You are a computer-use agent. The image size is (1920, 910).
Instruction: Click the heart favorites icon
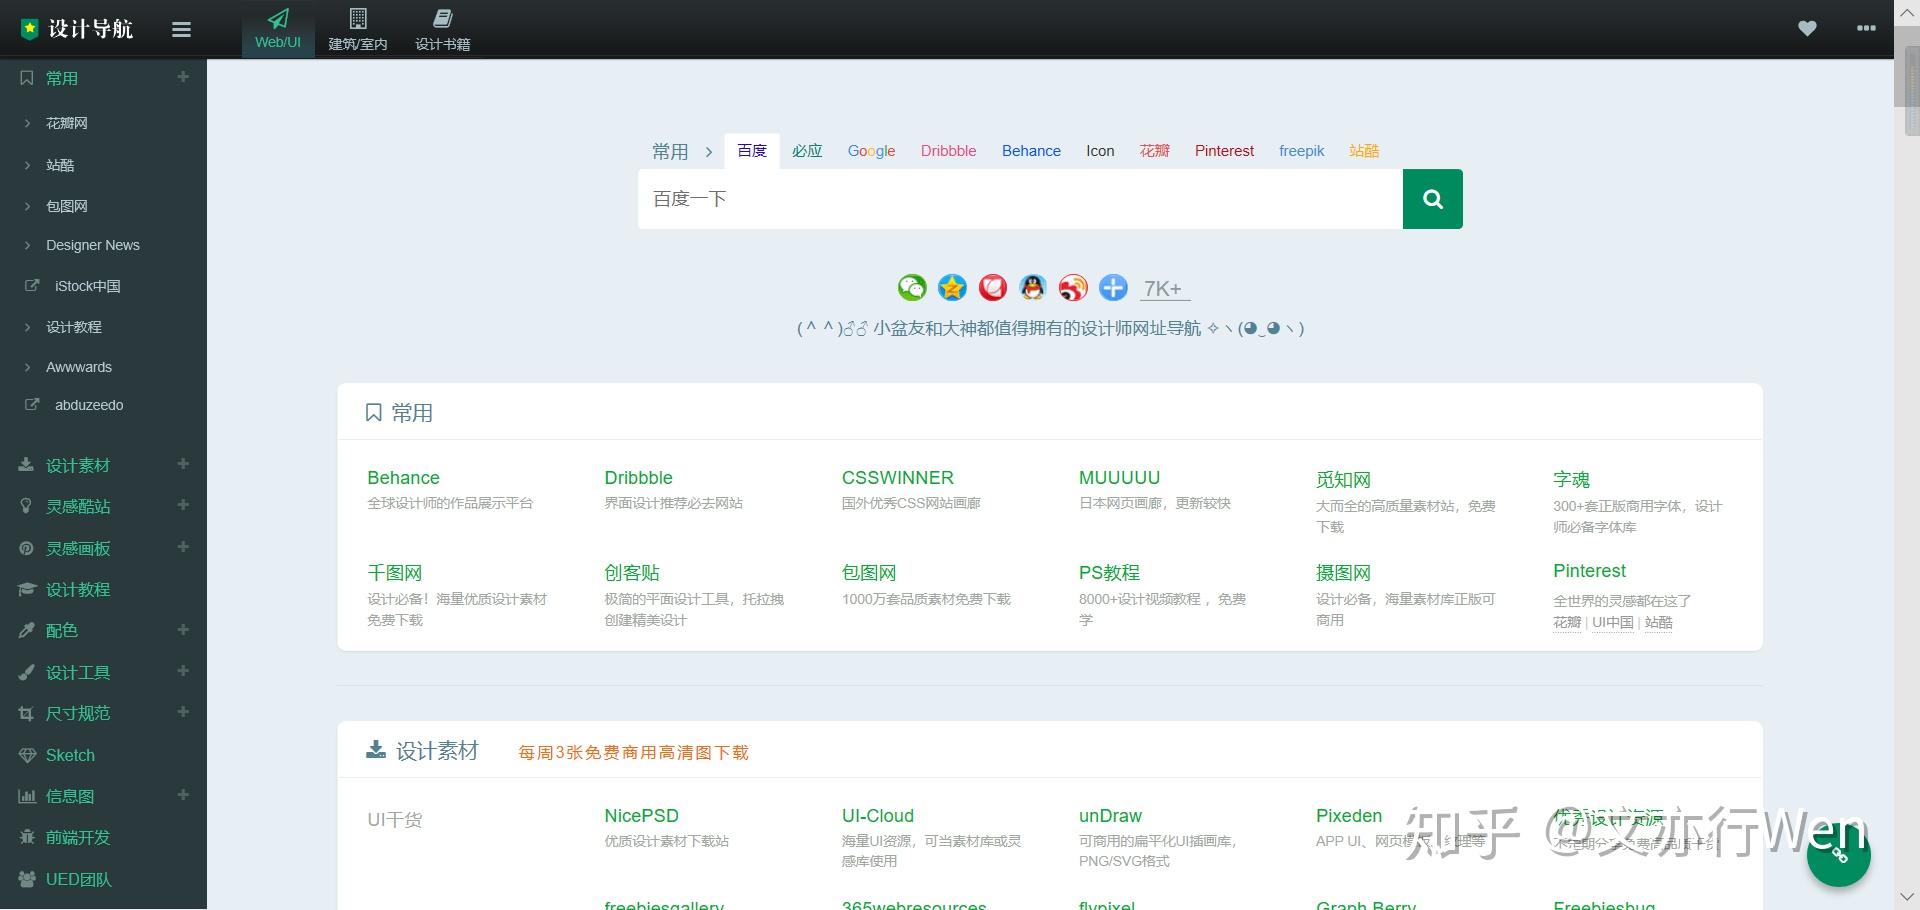[x=1807, y=28]
